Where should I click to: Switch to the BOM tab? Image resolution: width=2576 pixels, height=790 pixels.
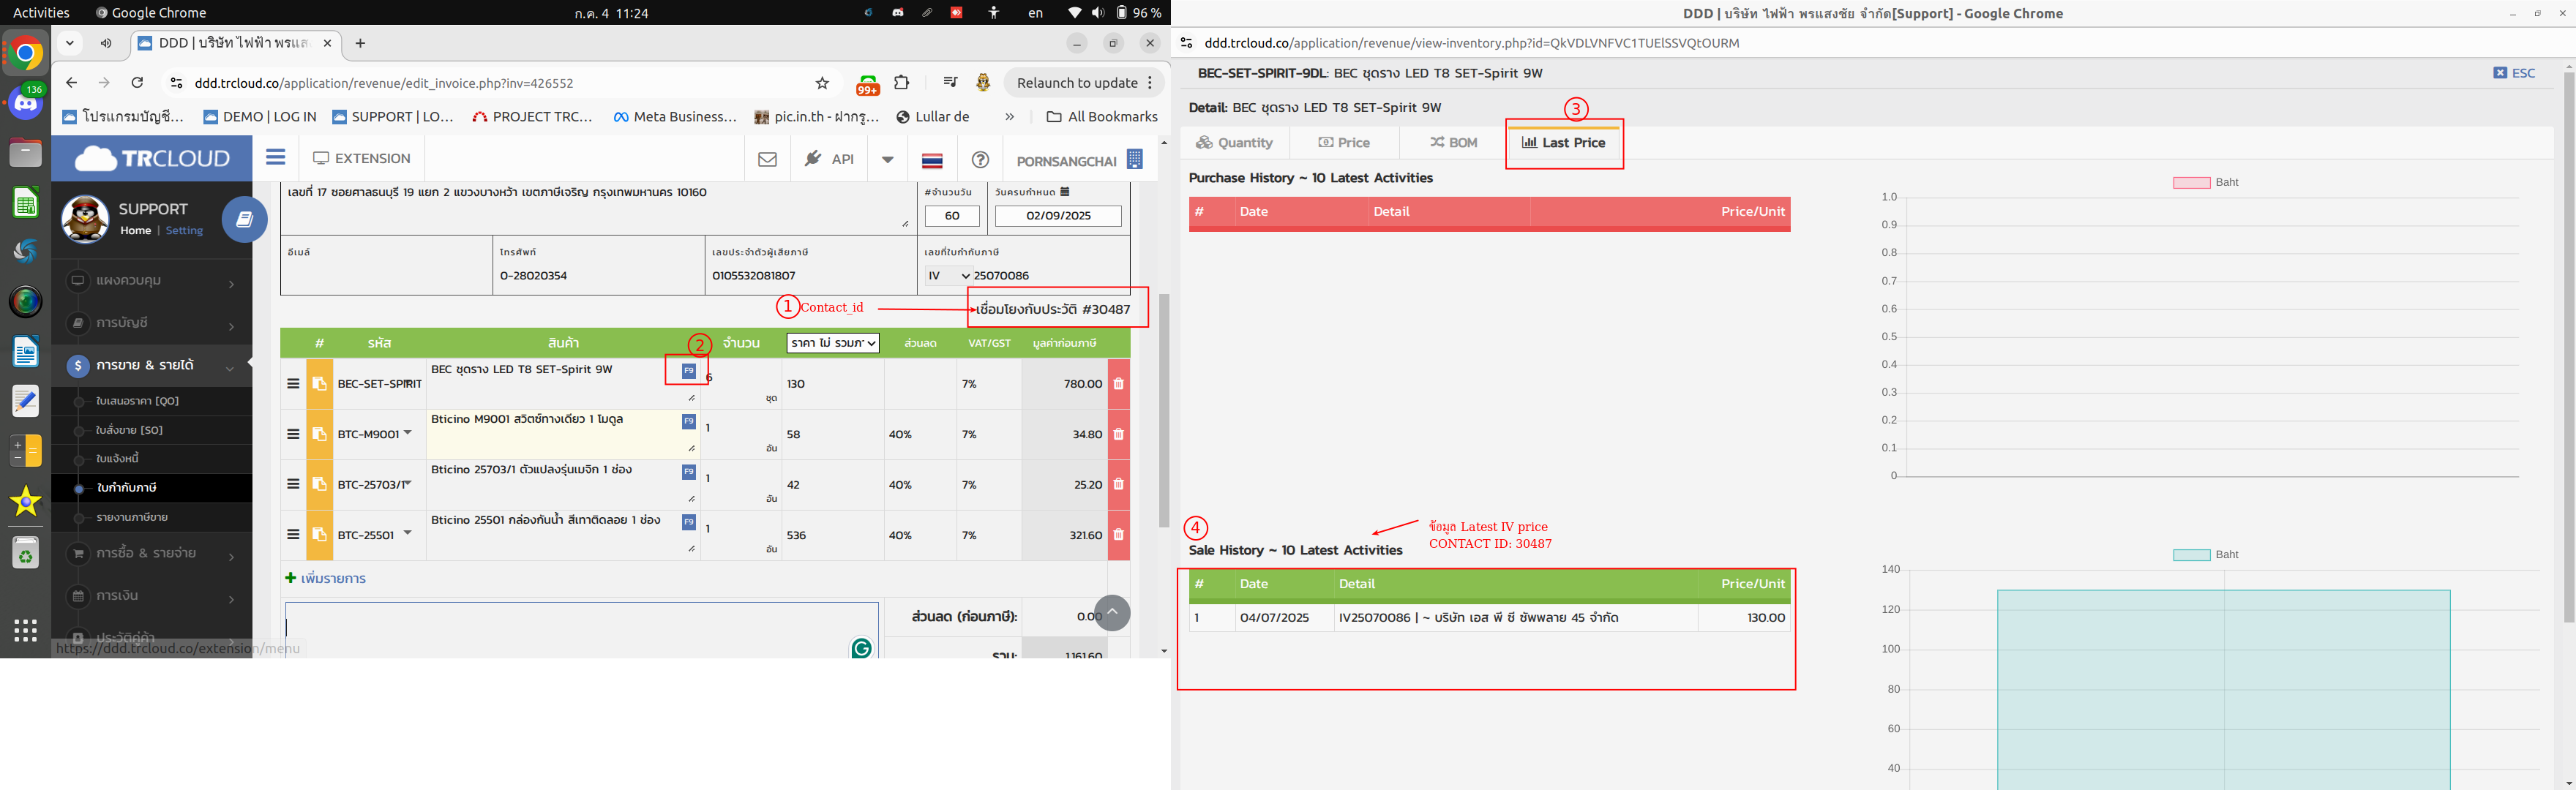click(x=1453, y=142)
